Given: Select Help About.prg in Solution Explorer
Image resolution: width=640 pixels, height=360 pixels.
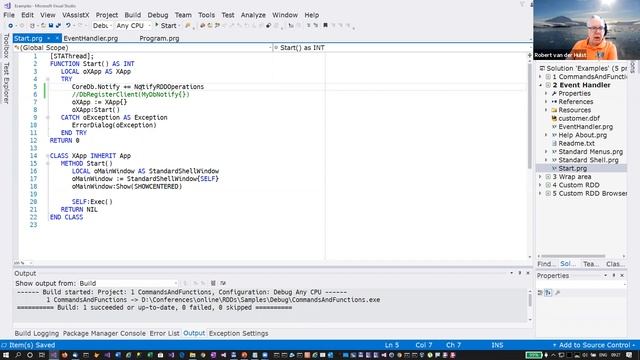Looking at the screenshot, I should (x=582, y=135).
